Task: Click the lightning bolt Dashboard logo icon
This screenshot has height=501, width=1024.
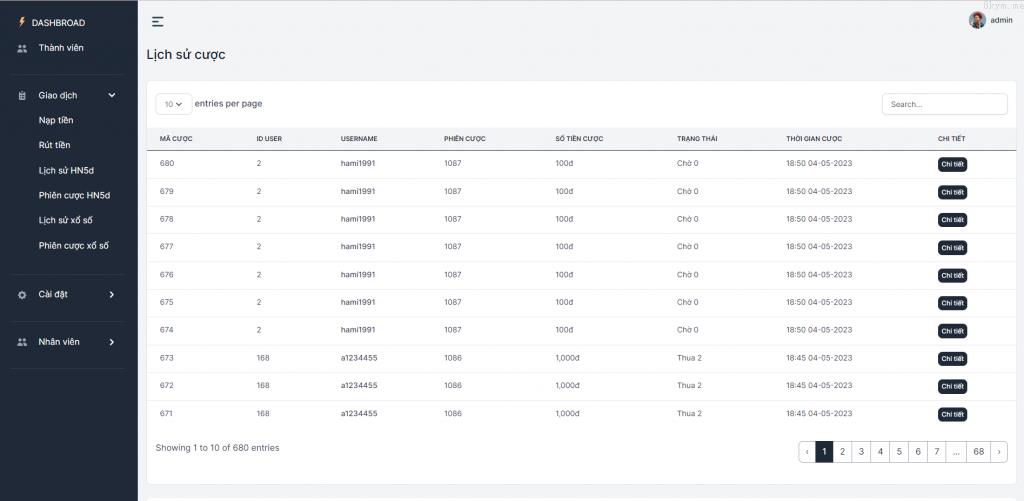Action: (x=22, y=22)
